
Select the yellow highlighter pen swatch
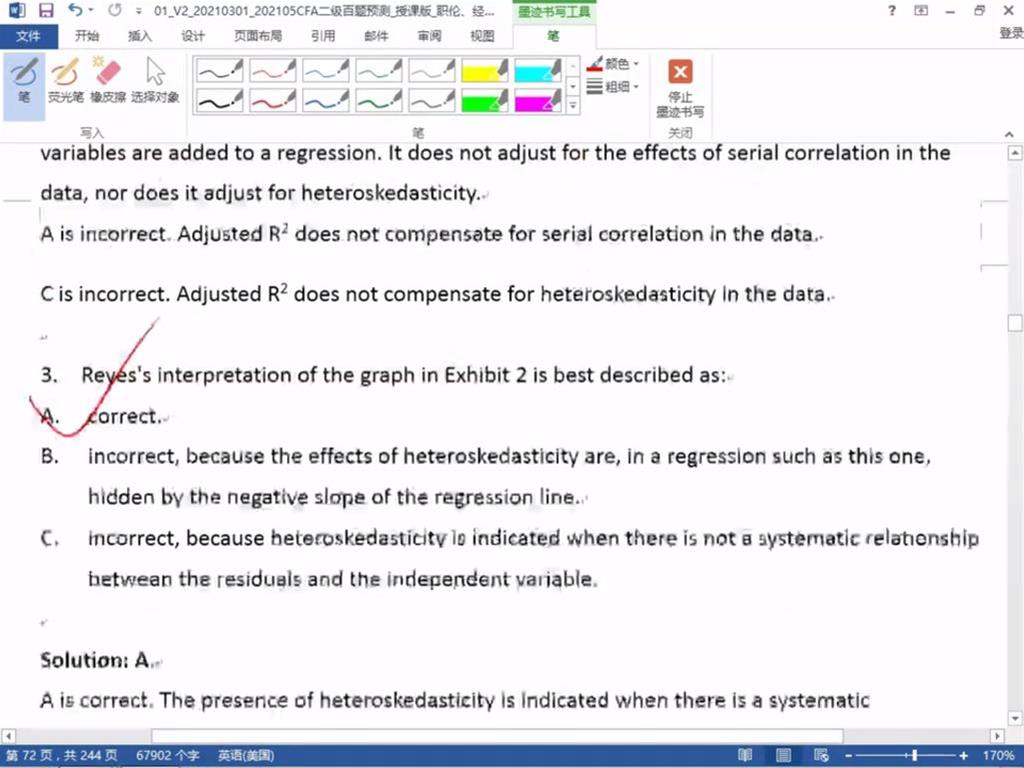click(x=485, y=70)
